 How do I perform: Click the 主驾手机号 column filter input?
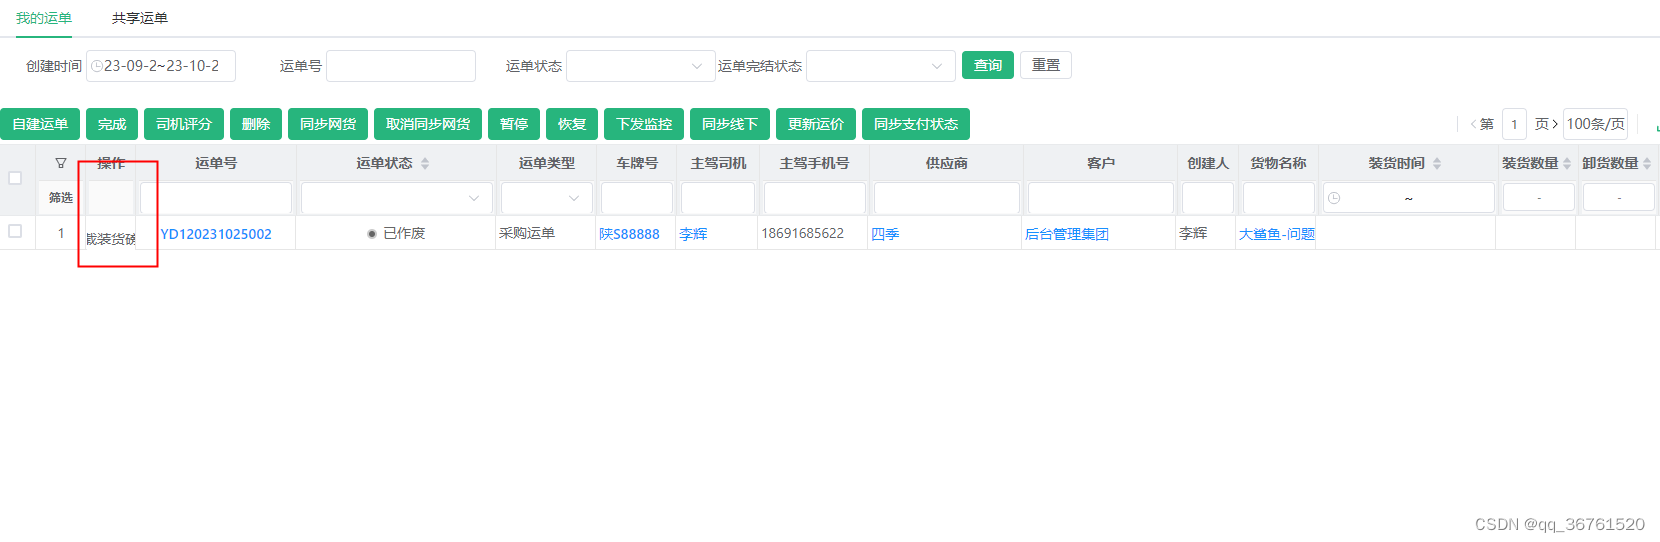[815, 198]
